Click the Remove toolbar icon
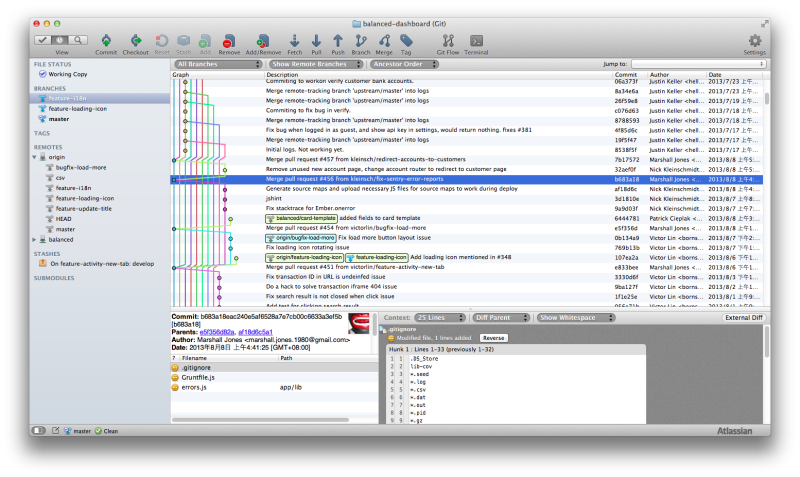This screenshot has height=477, width=800. click(x=229, y=41)
